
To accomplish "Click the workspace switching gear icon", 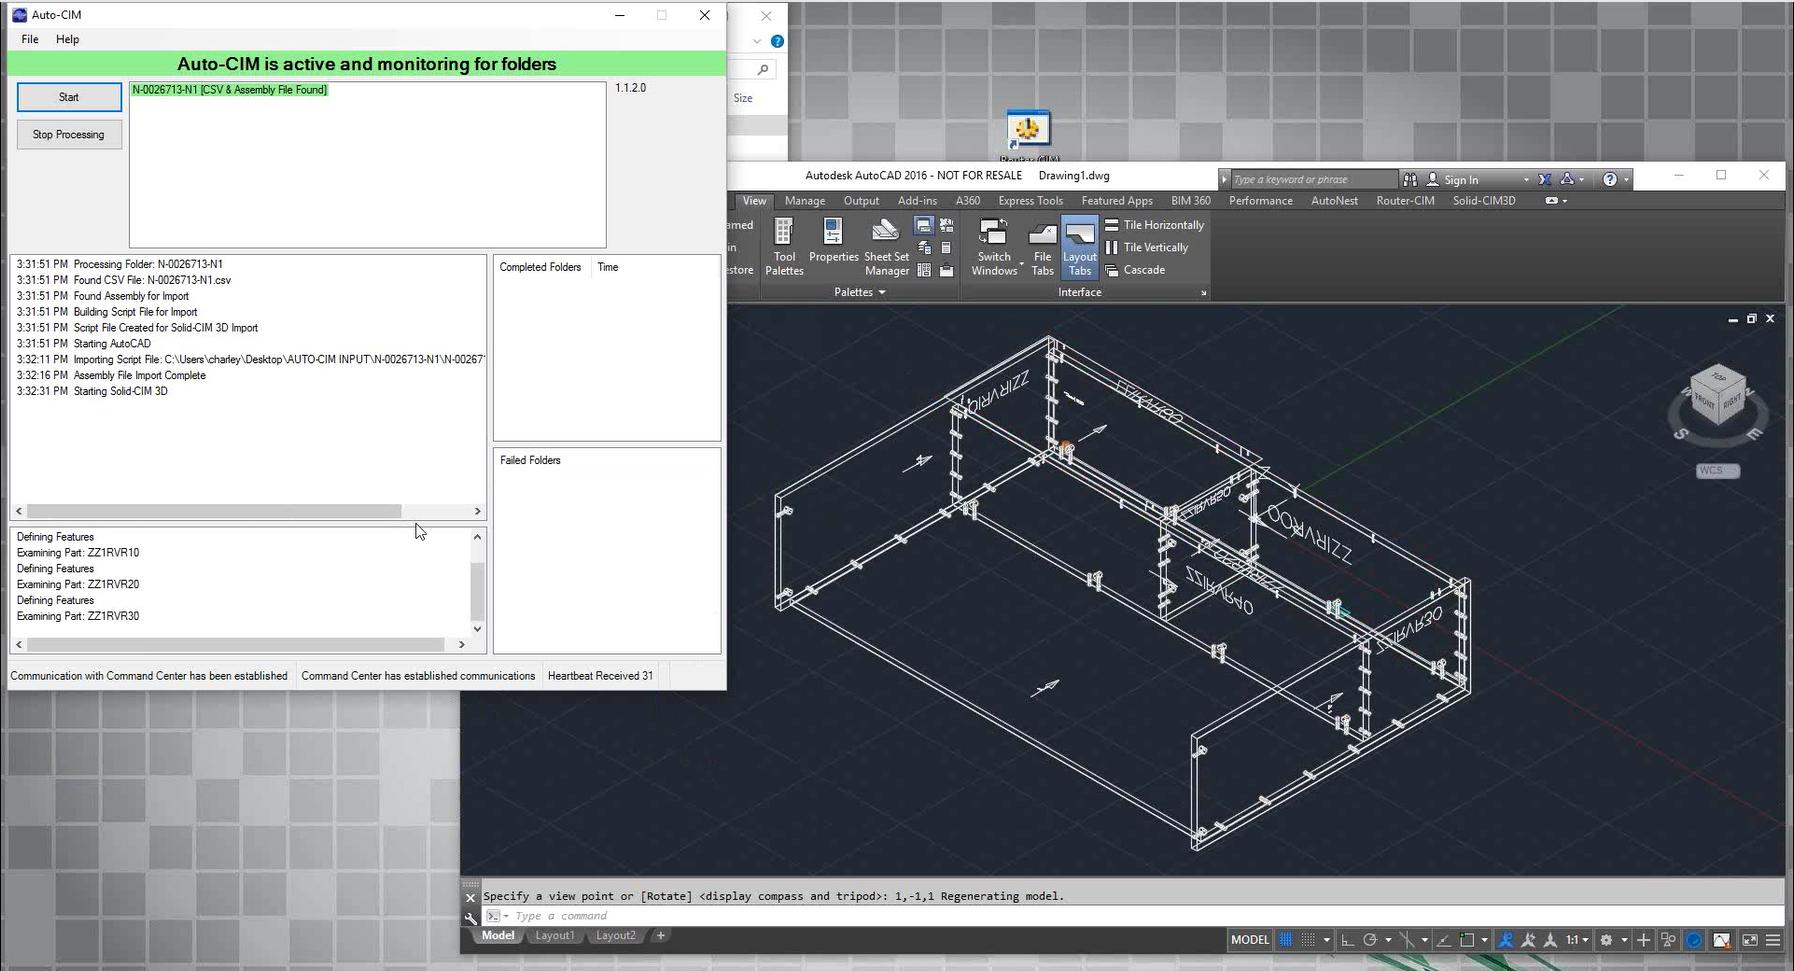I will click(1606, 940).
